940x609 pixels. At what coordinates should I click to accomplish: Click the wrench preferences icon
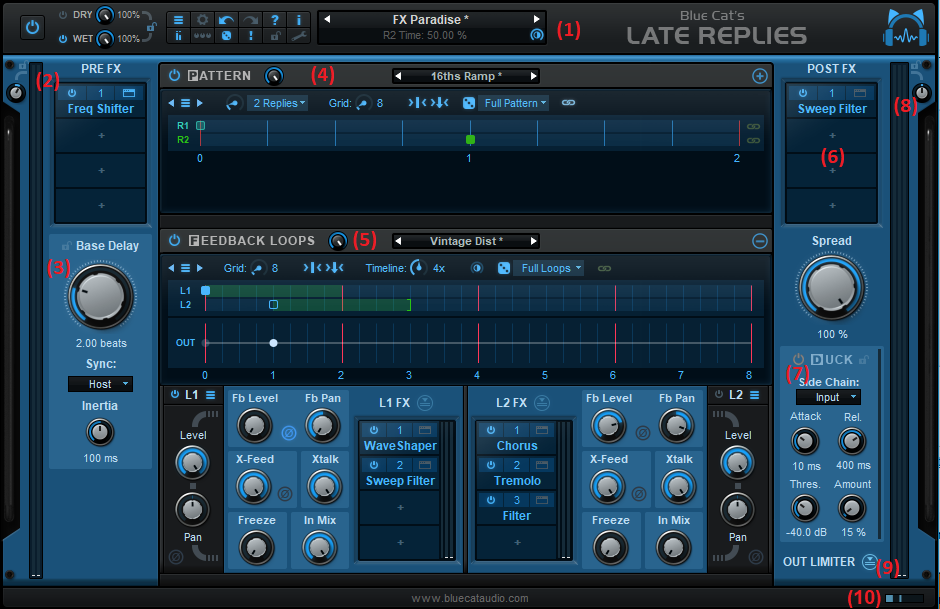[x=299, y=36]
